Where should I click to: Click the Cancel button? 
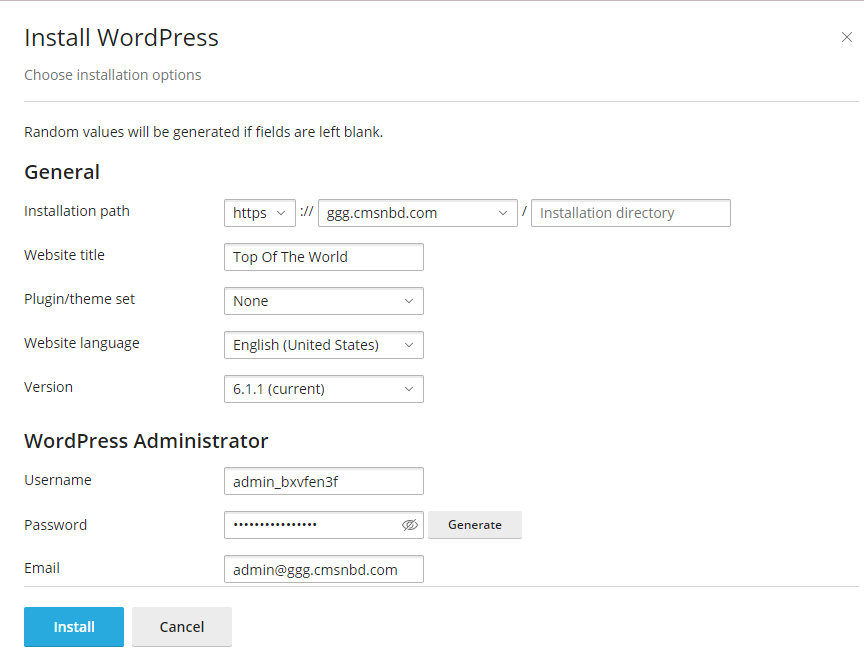pyautogui.click(x=182, y=627)
